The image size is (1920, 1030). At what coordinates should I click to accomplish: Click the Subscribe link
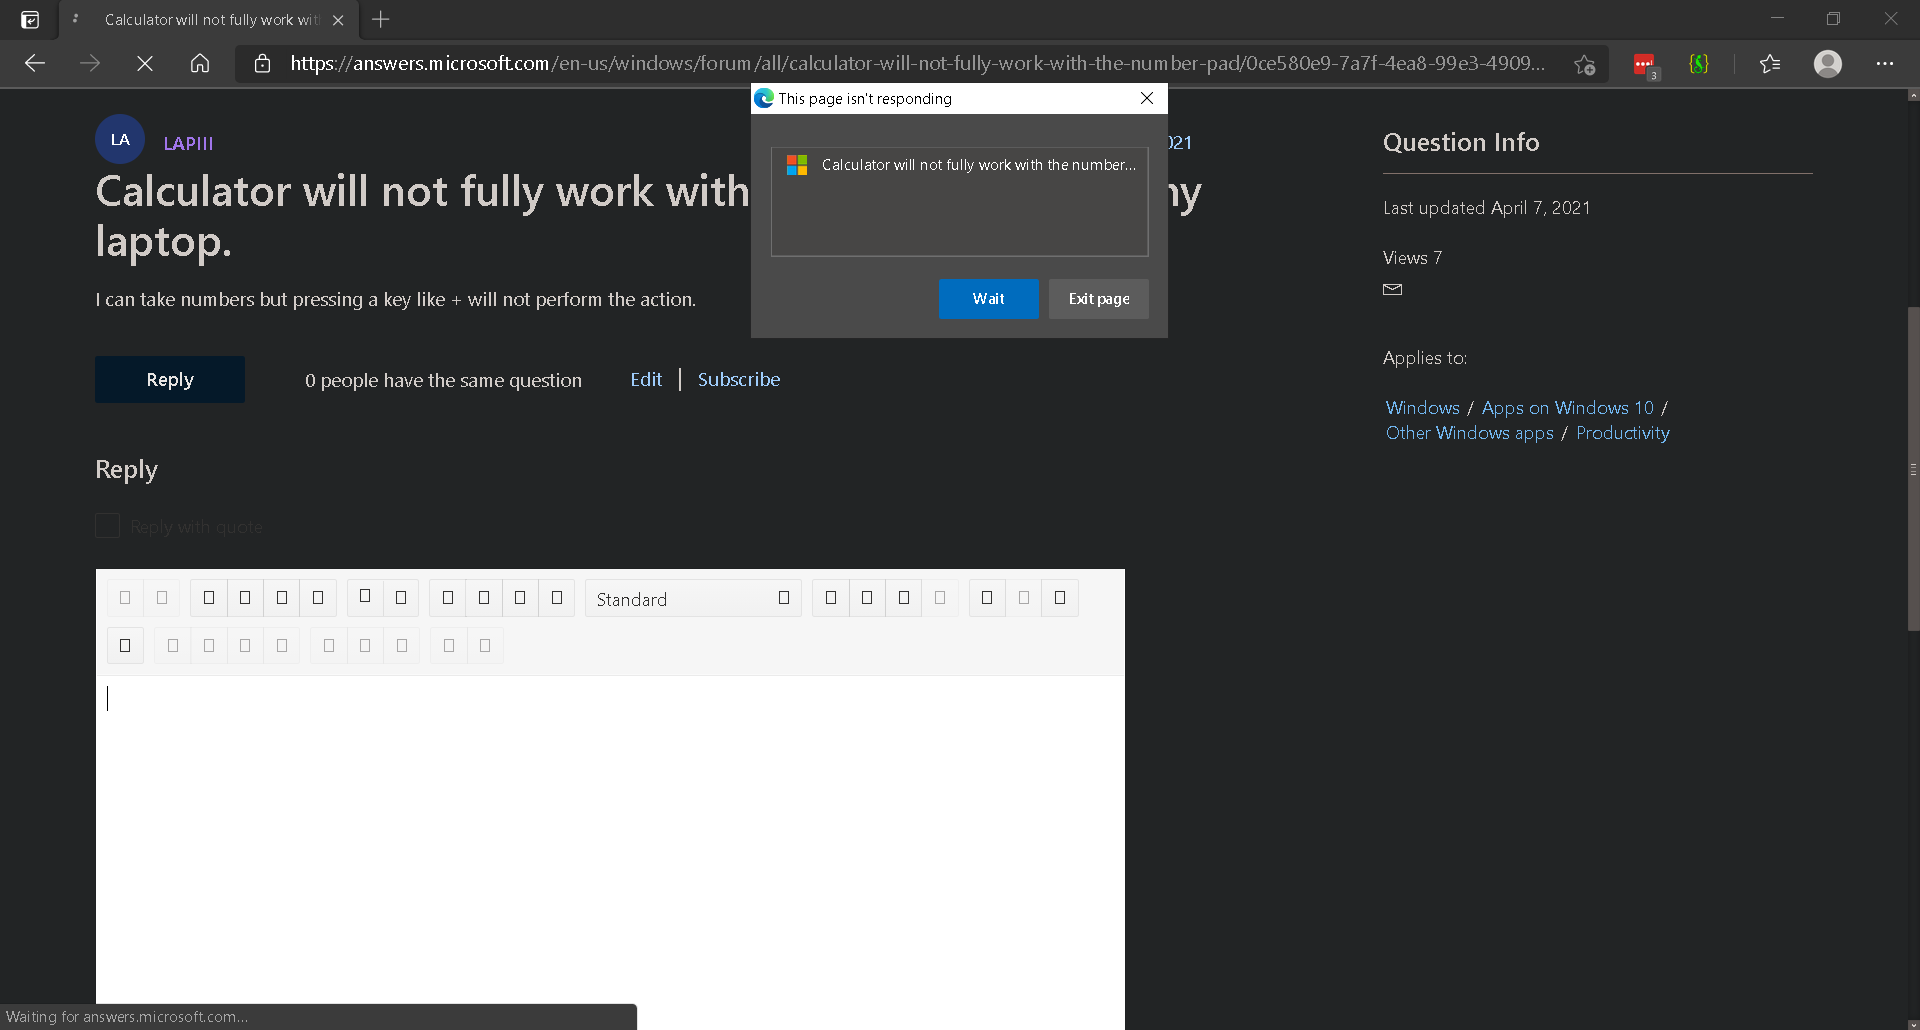(739, 380)
